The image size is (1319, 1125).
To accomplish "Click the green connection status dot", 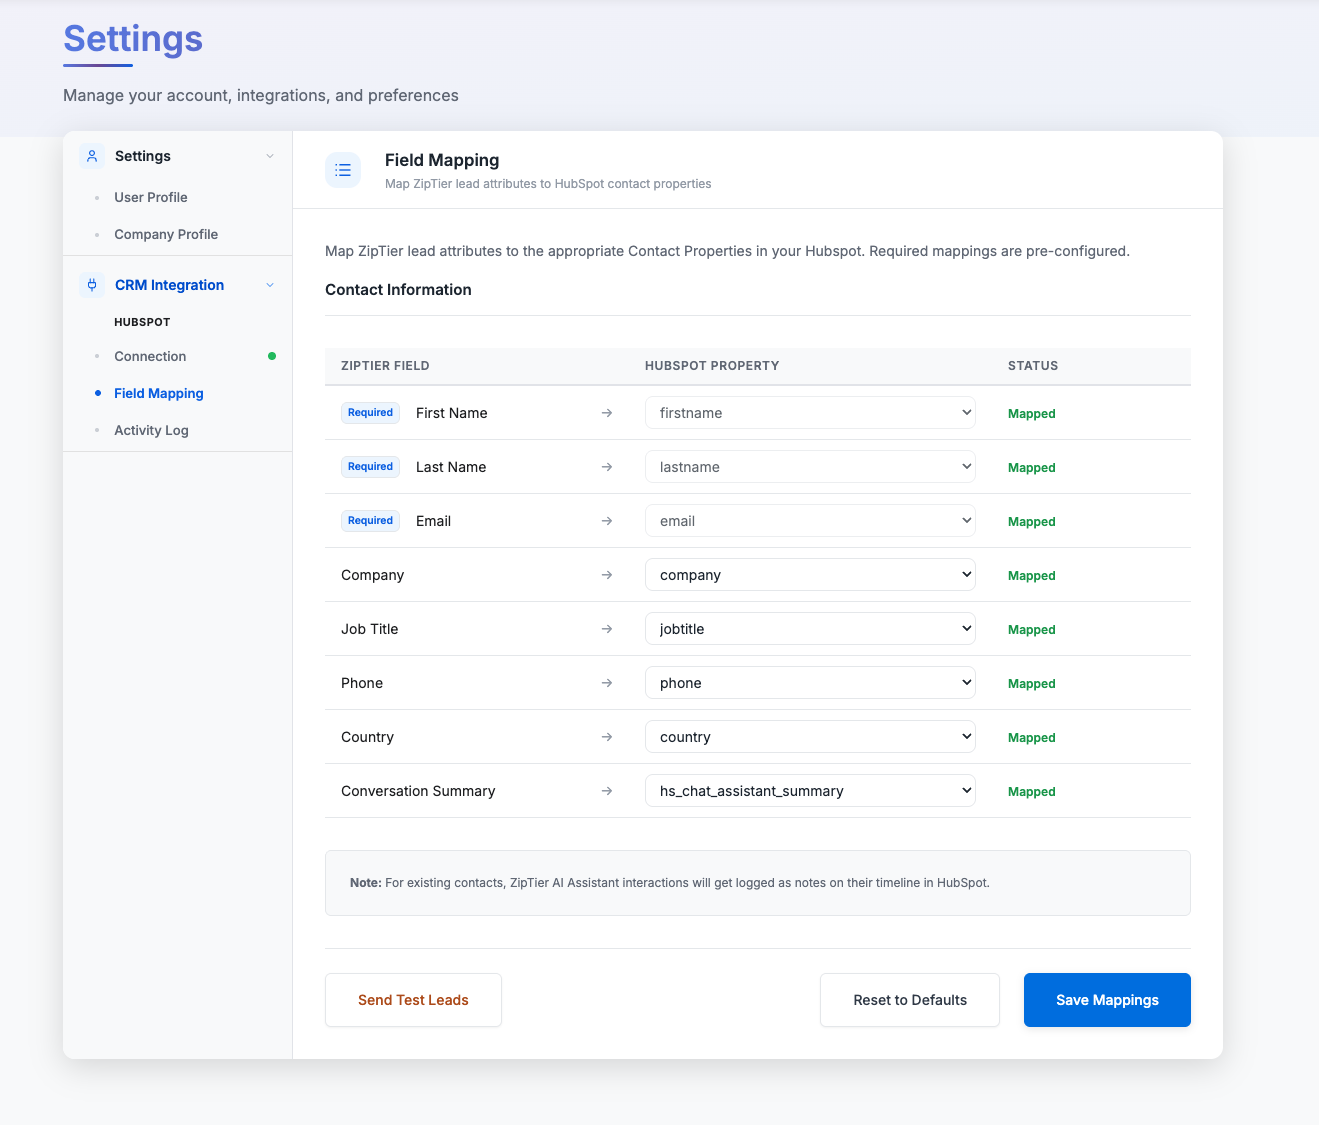I will point(272,356).
